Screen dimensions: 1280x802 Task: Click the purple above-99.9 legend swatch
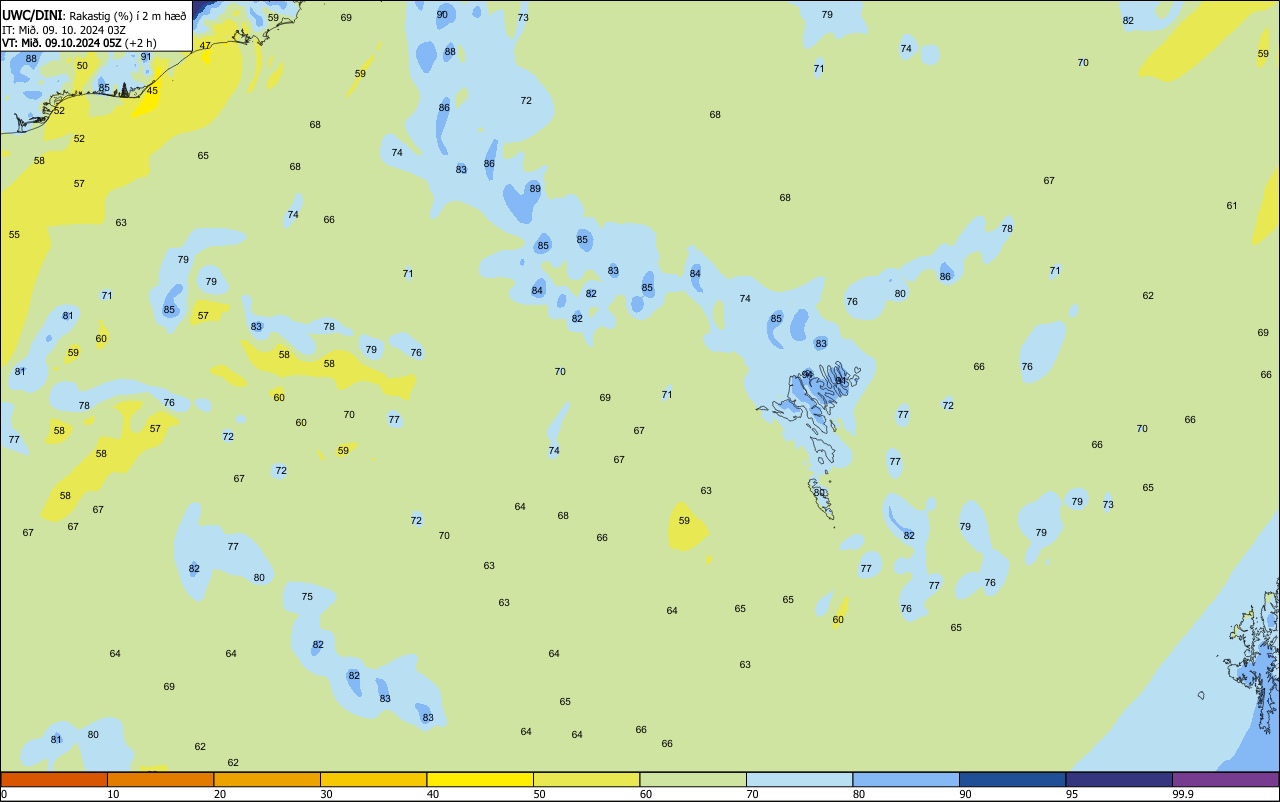1225,779
